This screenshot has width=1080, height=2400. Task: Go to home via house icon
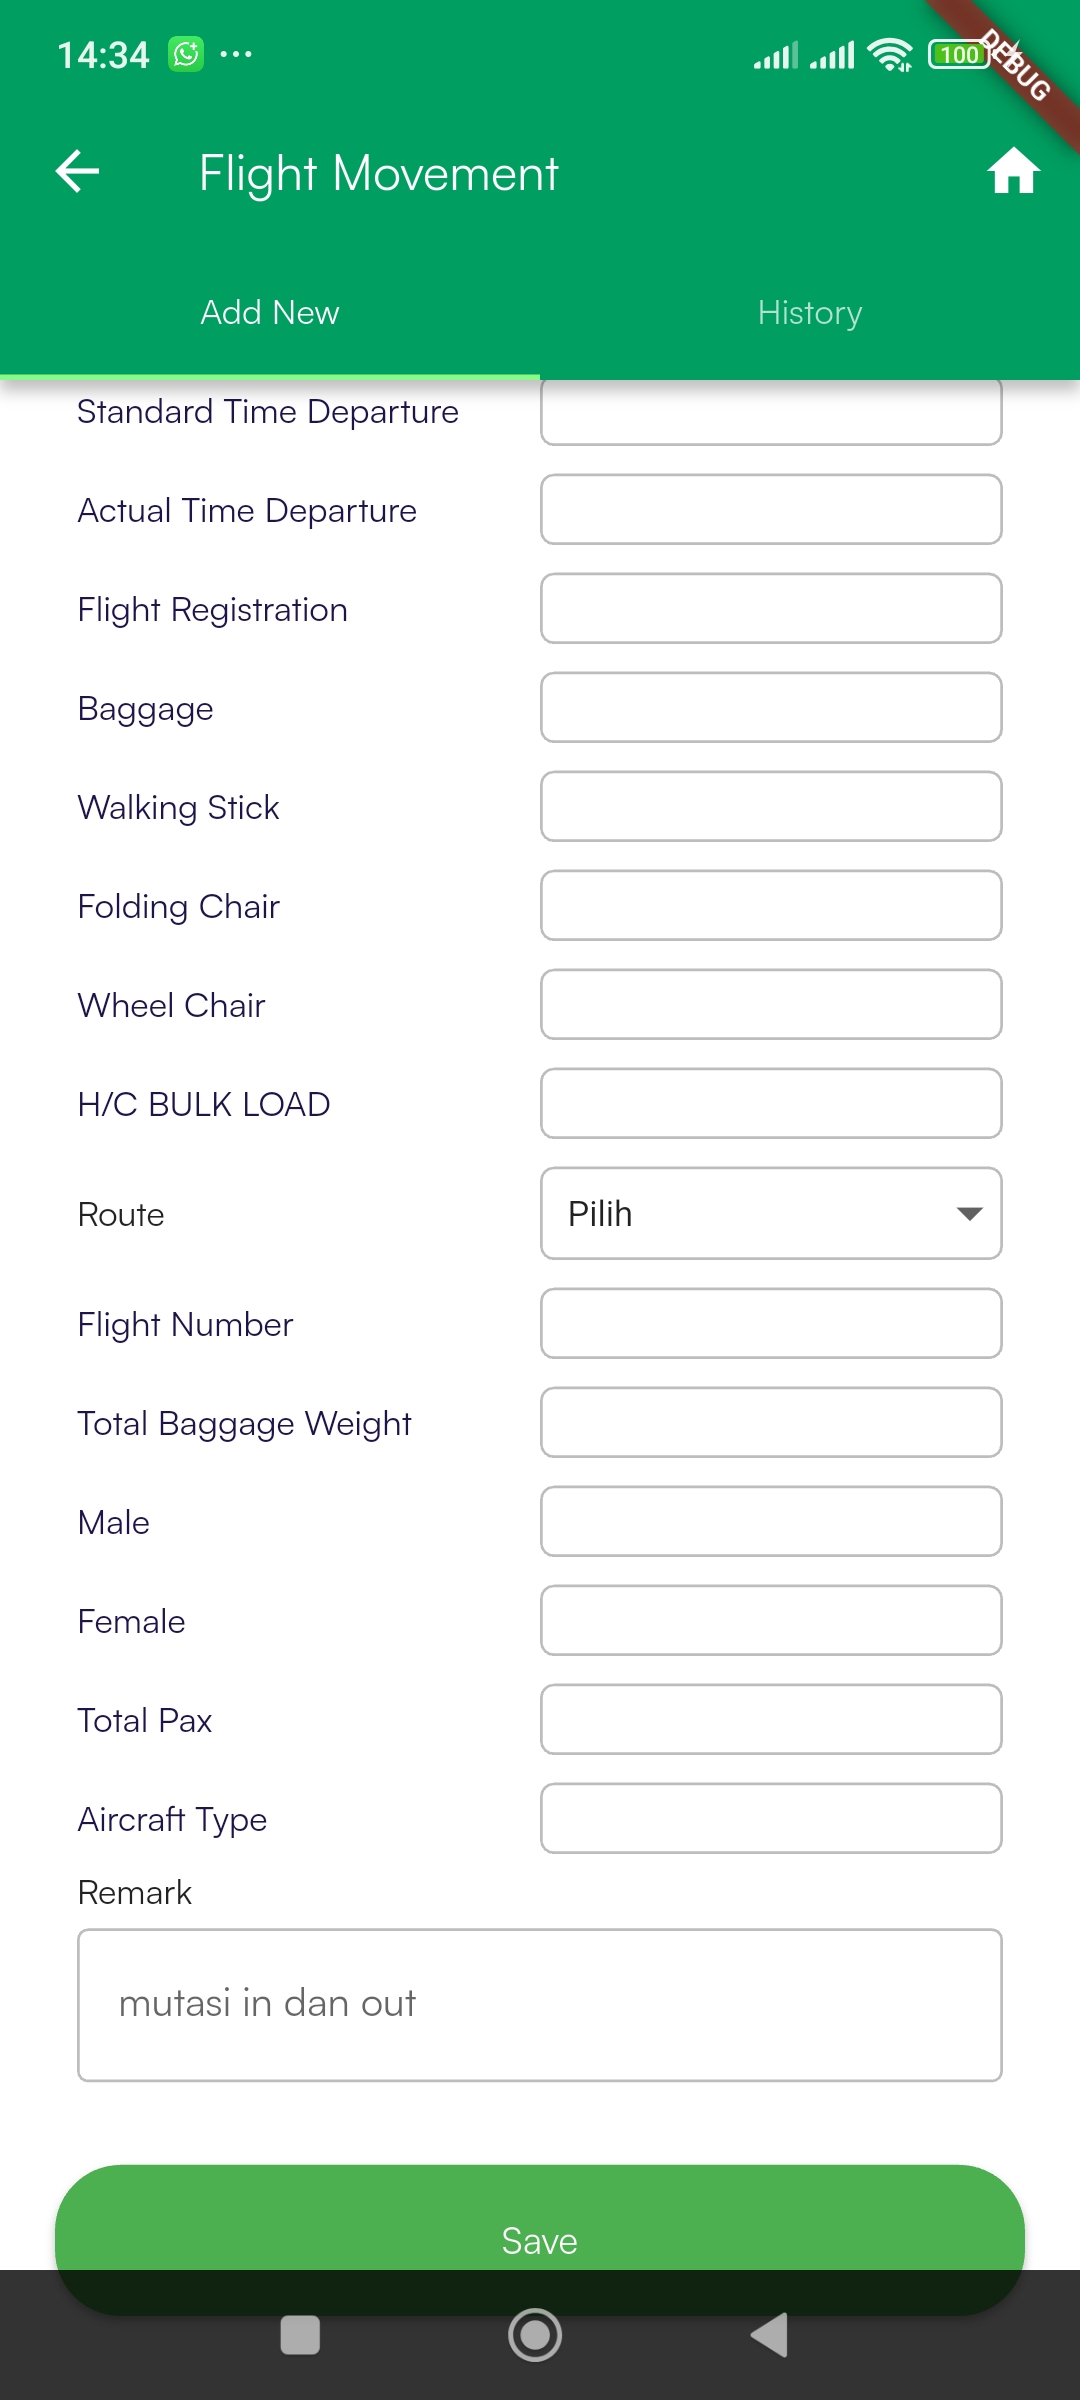1013,171
